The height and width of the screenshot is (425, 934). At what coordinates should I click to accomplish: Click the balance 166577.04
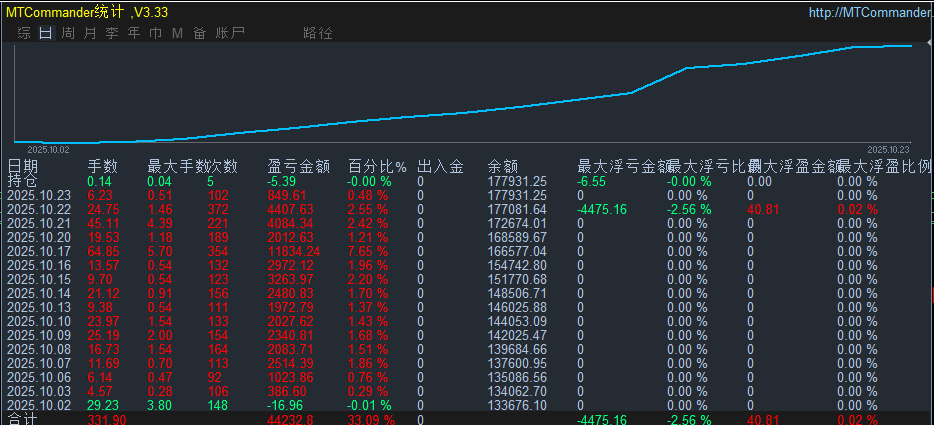tap(517, 252)
